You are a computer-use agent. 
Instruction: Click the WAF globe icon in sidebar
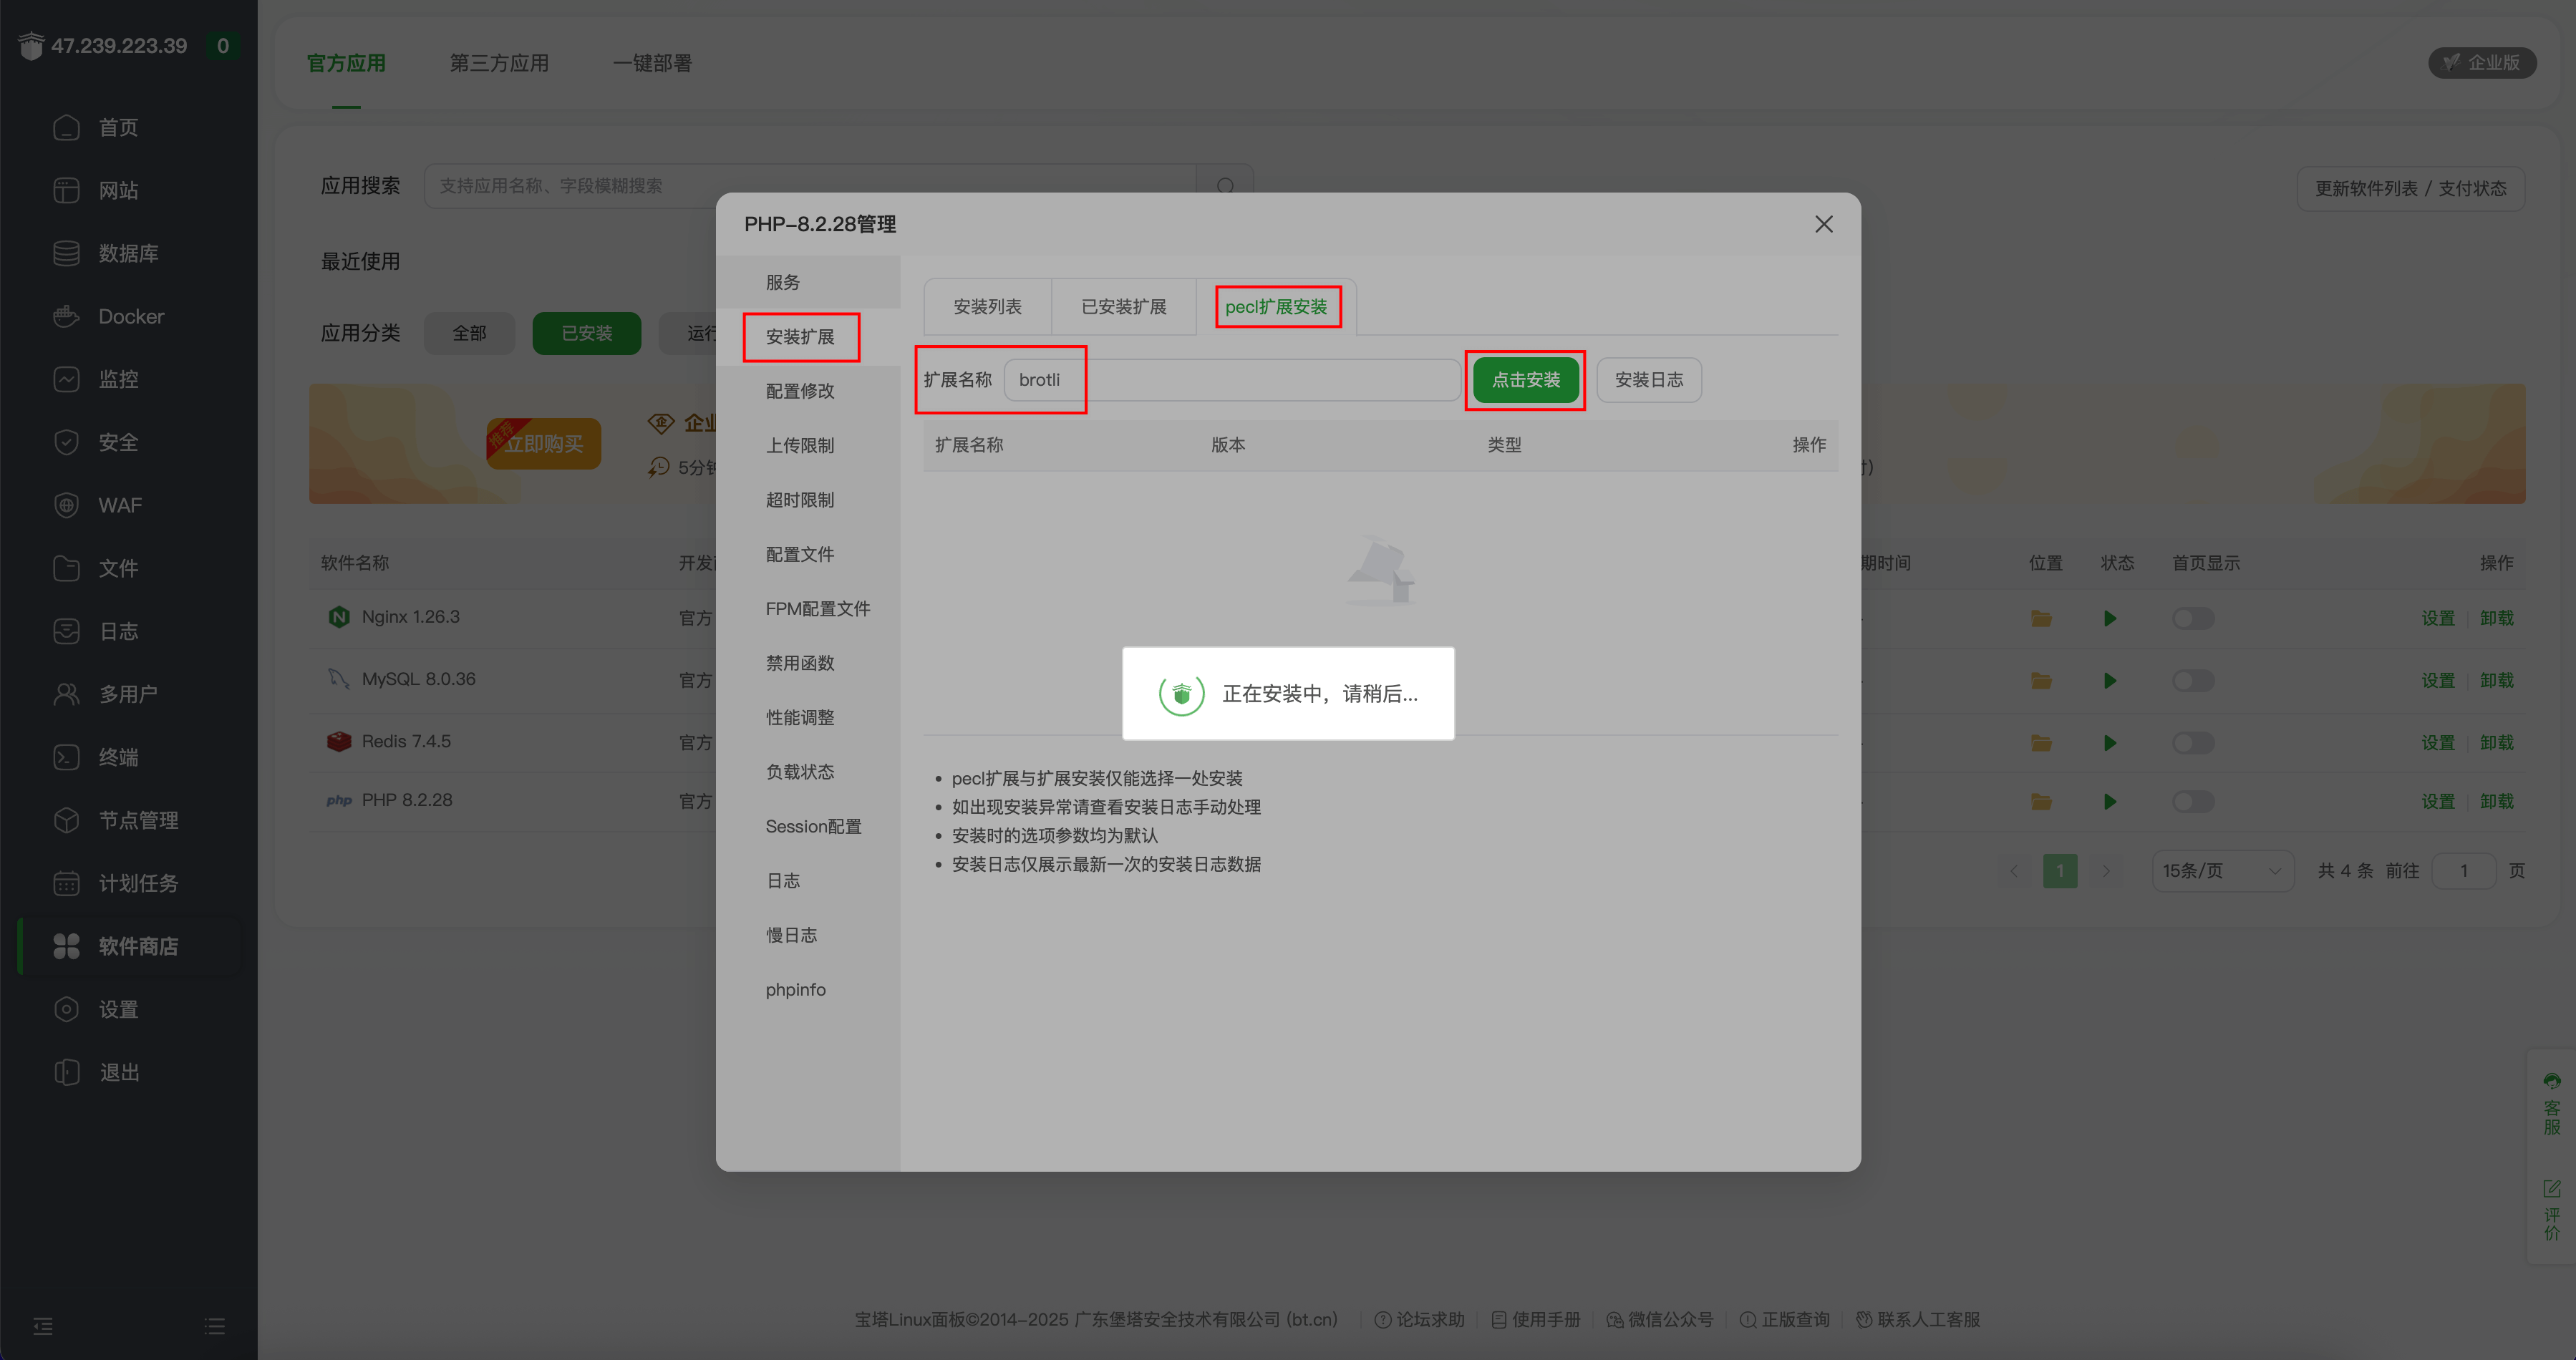tap(66, 505)
